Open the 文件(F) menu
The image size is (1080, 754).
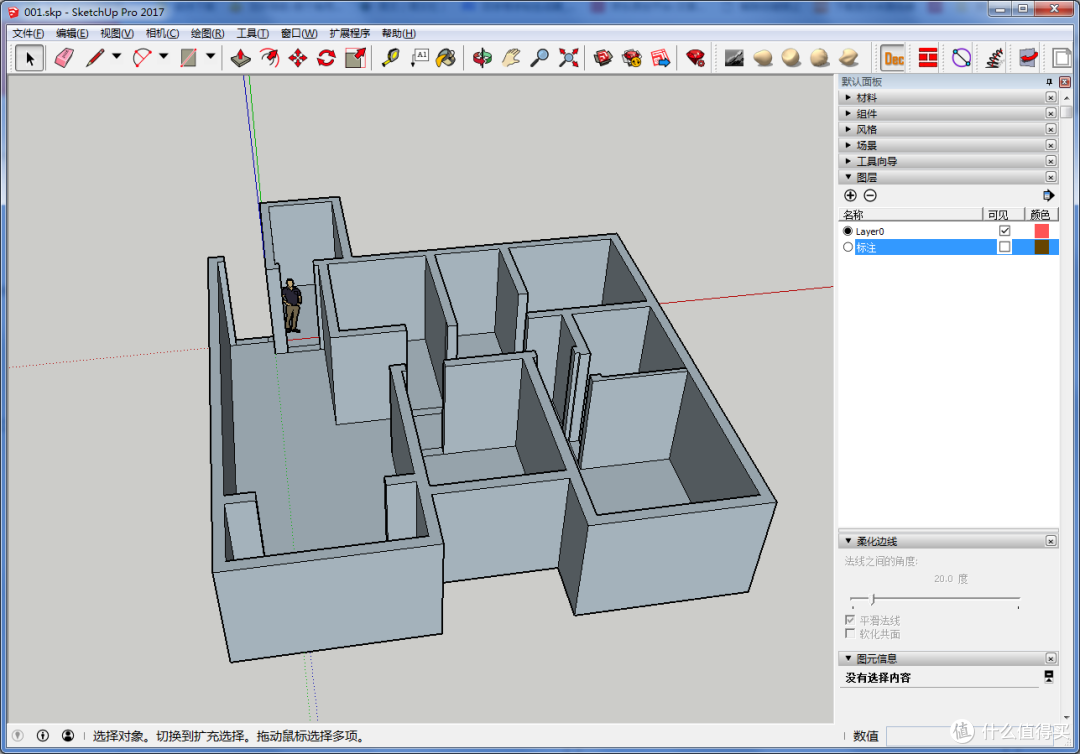28,33
